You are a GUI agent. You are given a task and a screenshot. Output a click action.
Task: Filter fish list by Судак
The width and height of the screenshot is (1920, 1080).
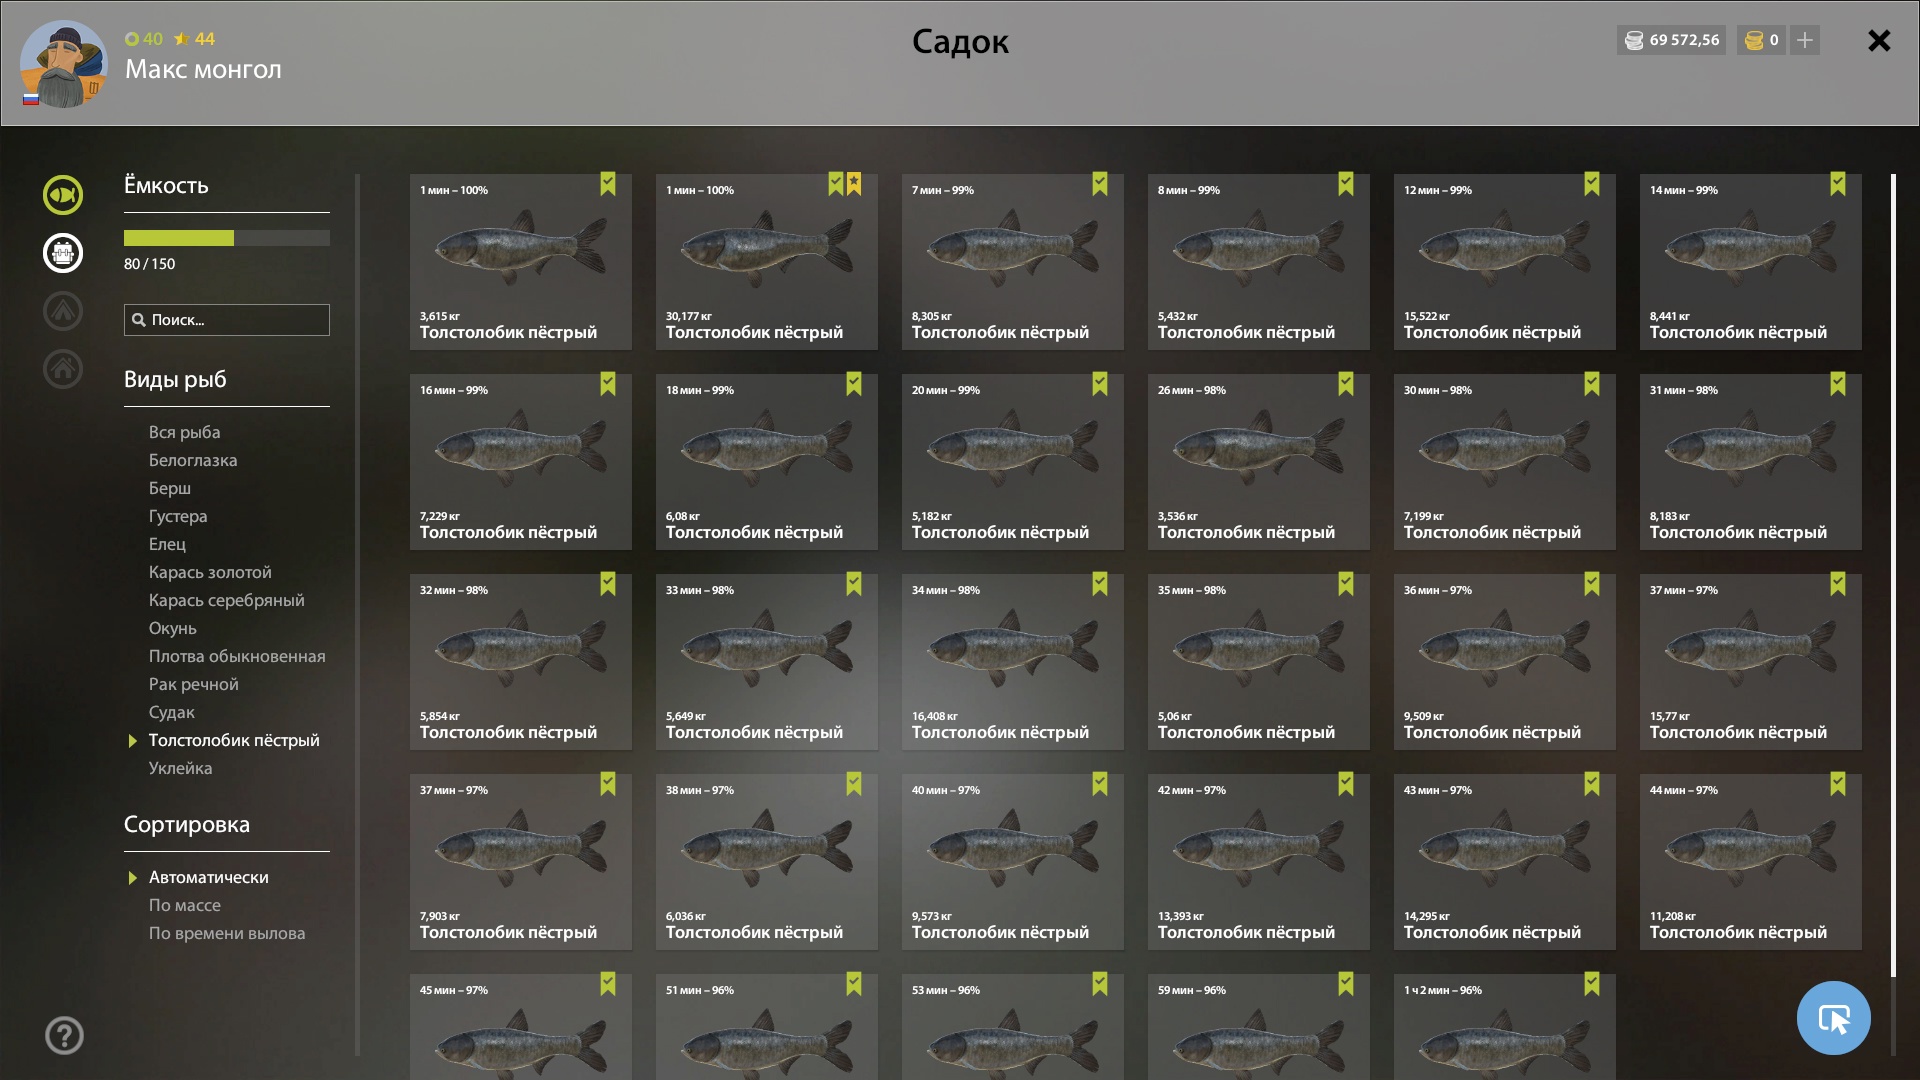pos(172,712)
